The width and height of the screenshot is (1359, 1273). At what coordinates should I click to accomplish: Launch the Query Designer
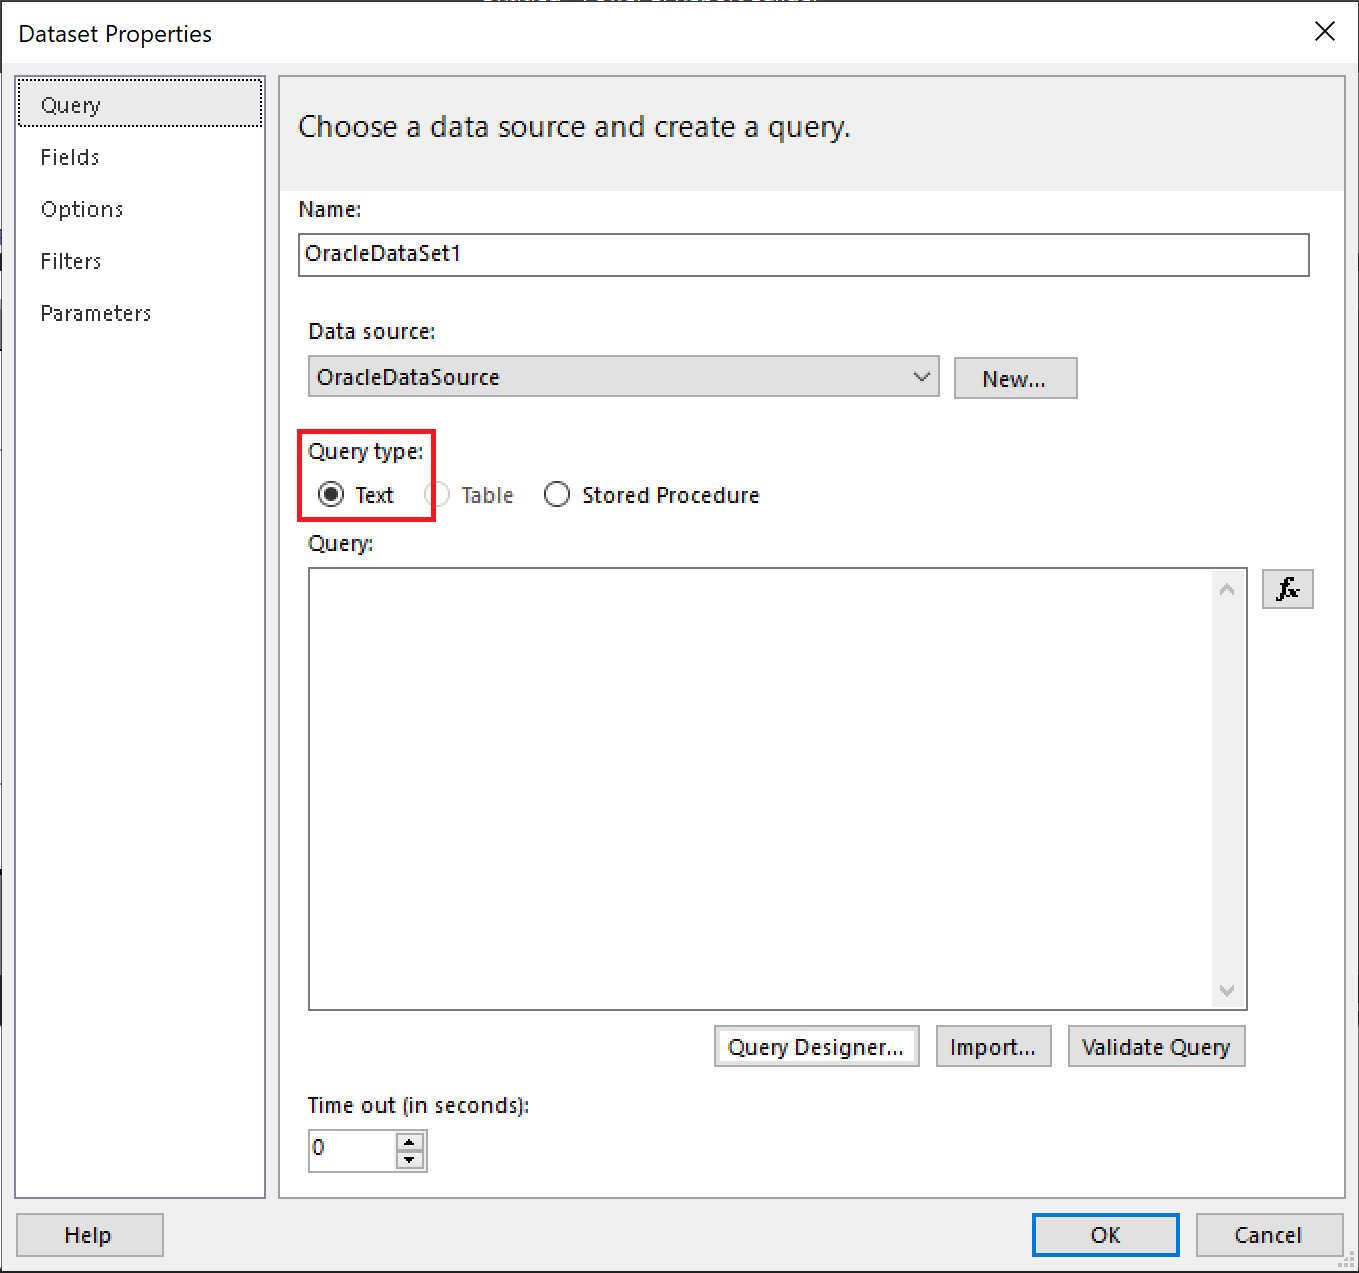(x=816, y=1046)
